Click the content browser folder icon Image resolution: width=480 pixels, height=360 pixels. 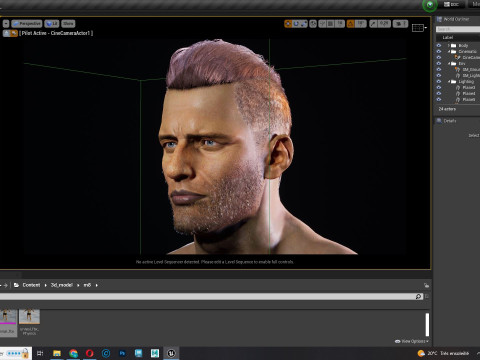(x=16, y=285)
